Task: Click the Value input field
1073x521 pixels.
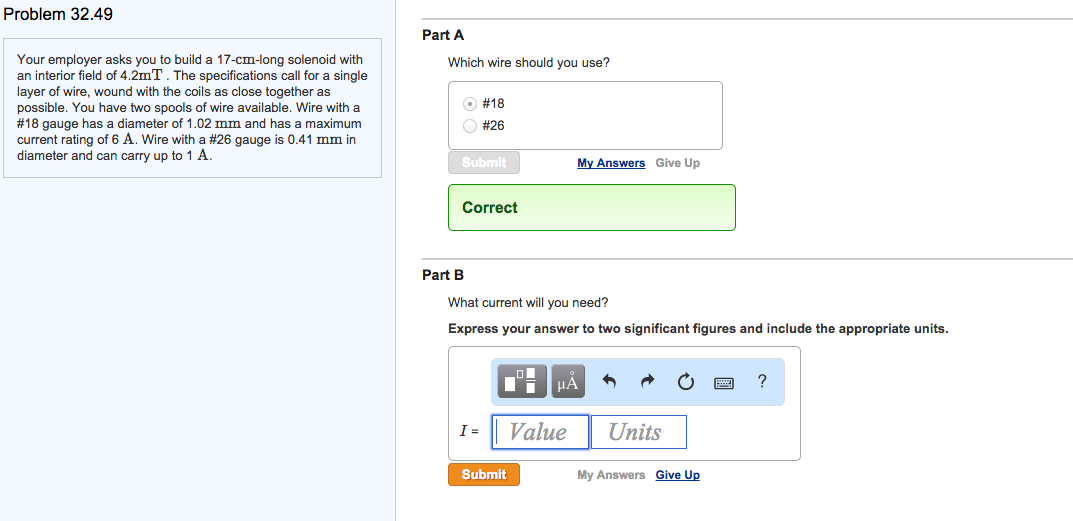Action: (540, 432)
